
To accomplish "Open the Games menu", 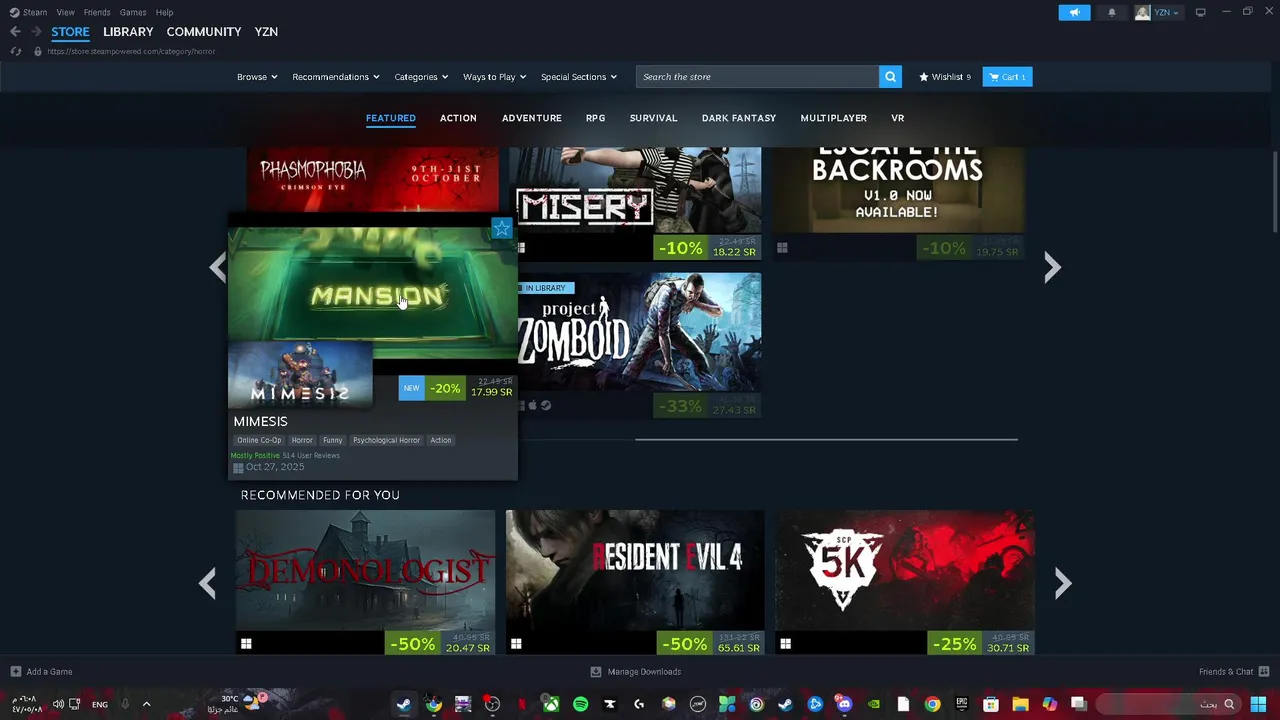I will tap(133, 12).
